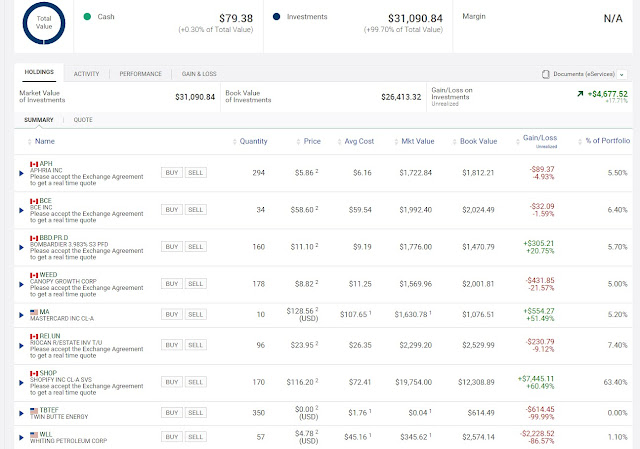Screen dimensions: 640x449
Task: Click the REI.UN ticker symbol
Action: tap(50, 336)
